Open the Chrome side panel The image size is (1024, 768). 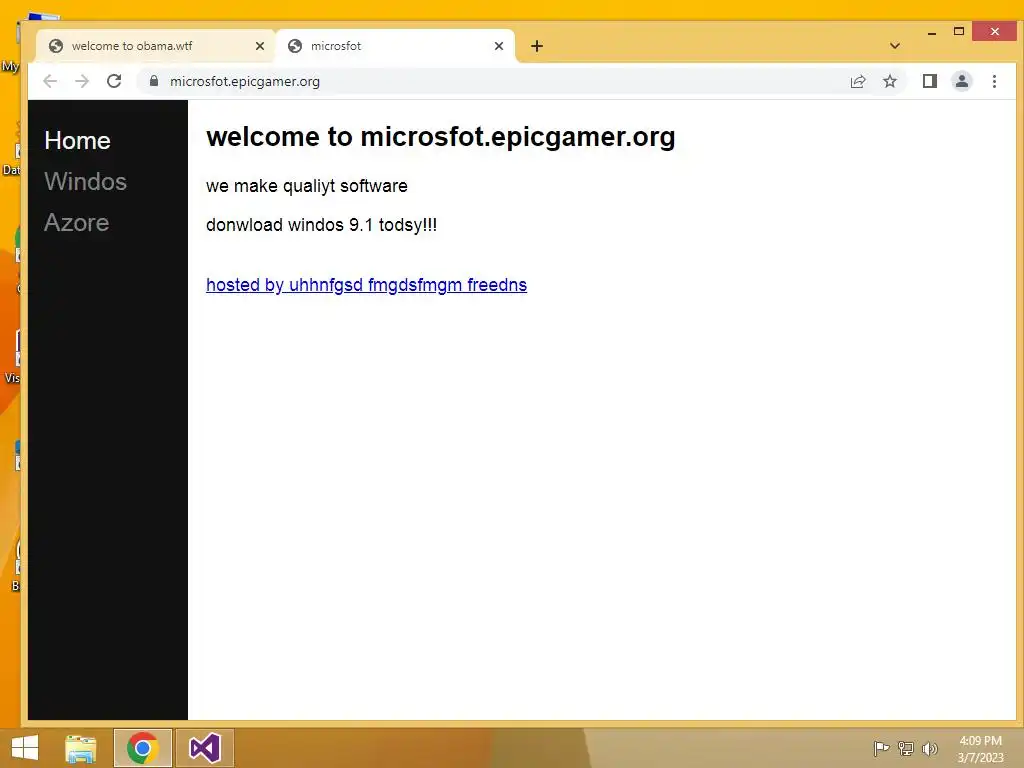[x=929, y=81]
